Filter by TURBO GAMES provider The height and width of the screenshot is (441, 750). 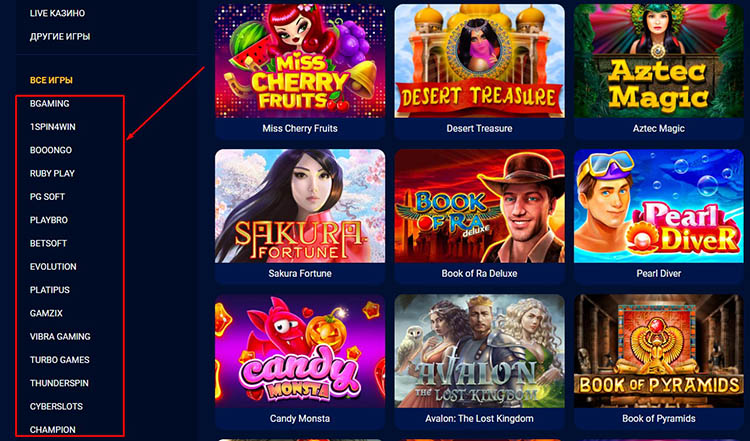pyautogui.click(x=60, y=360)
